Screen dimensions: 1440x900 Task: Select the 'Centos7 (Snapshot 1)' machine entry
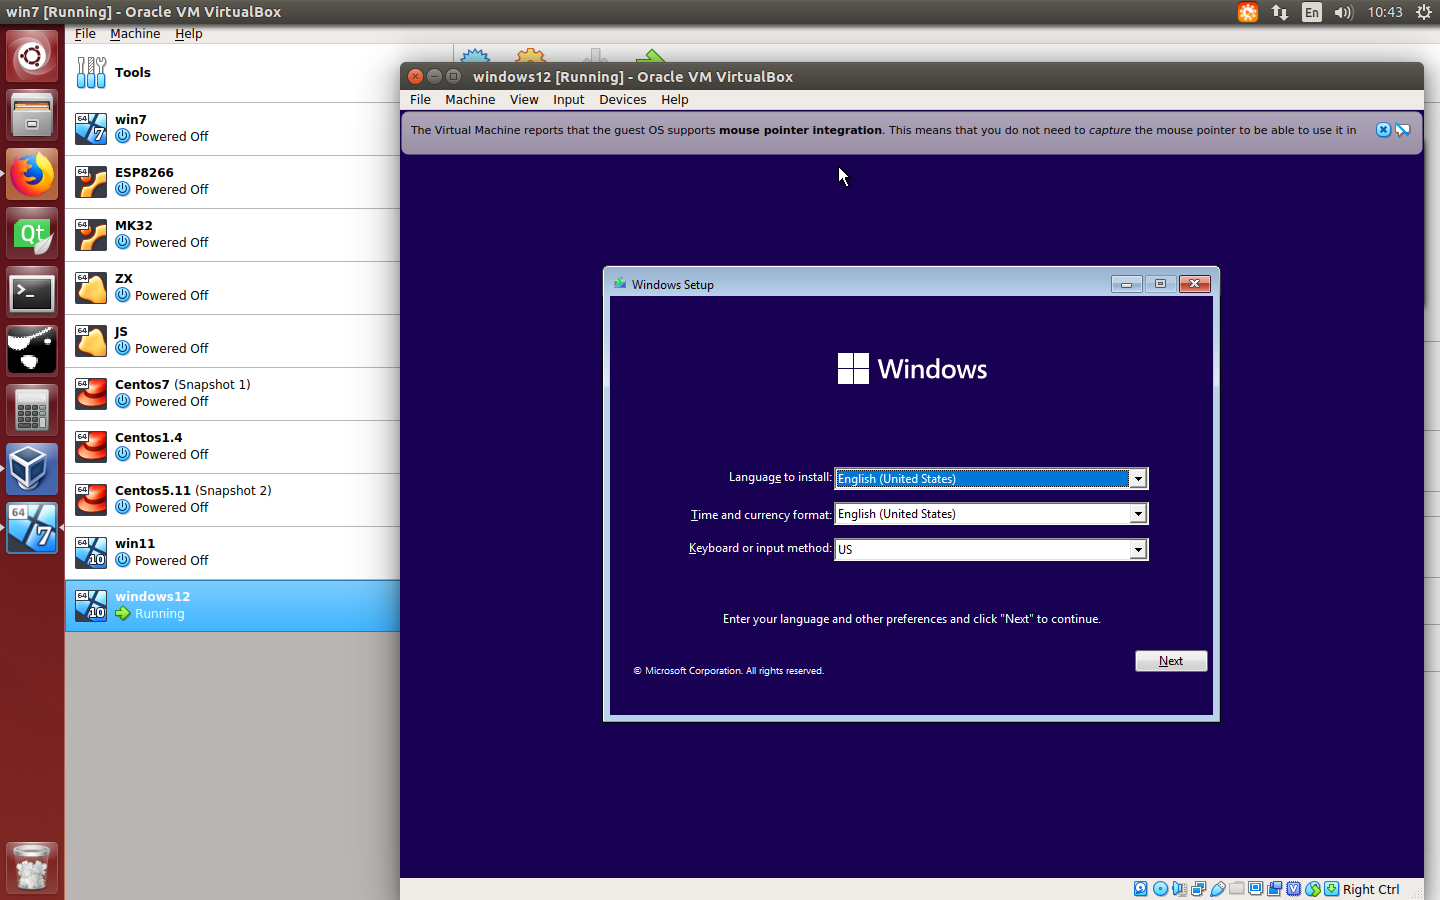click(x=233, y=393)
